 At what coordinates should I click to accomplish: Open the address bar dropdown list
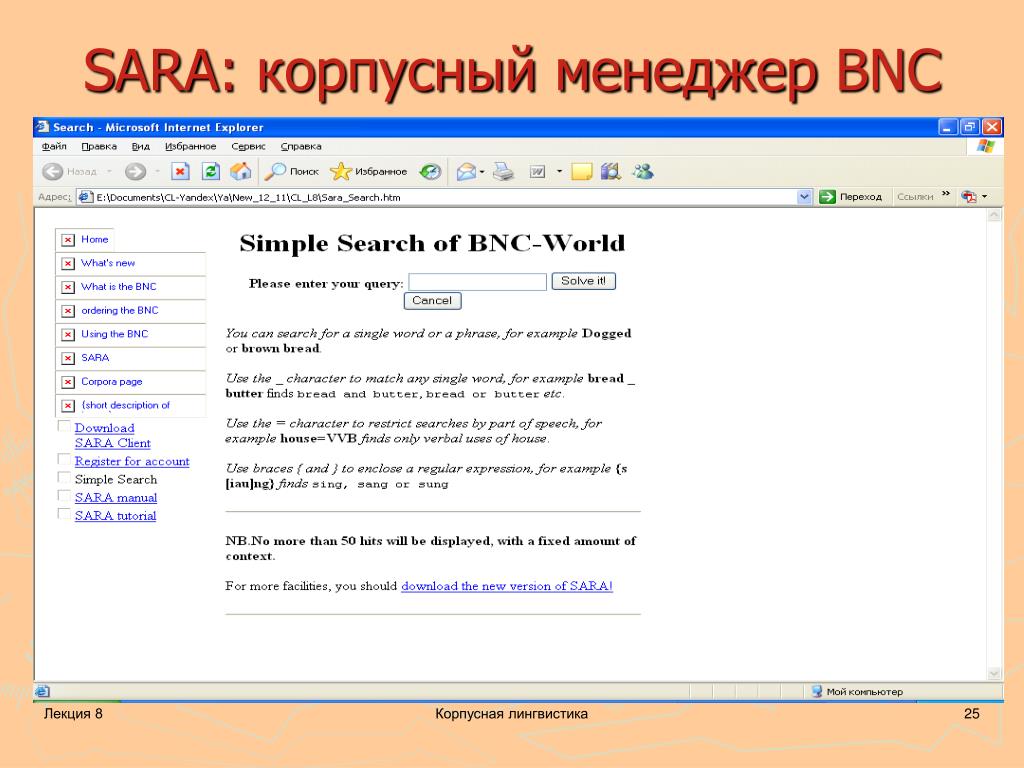click(x=804, y=197)
